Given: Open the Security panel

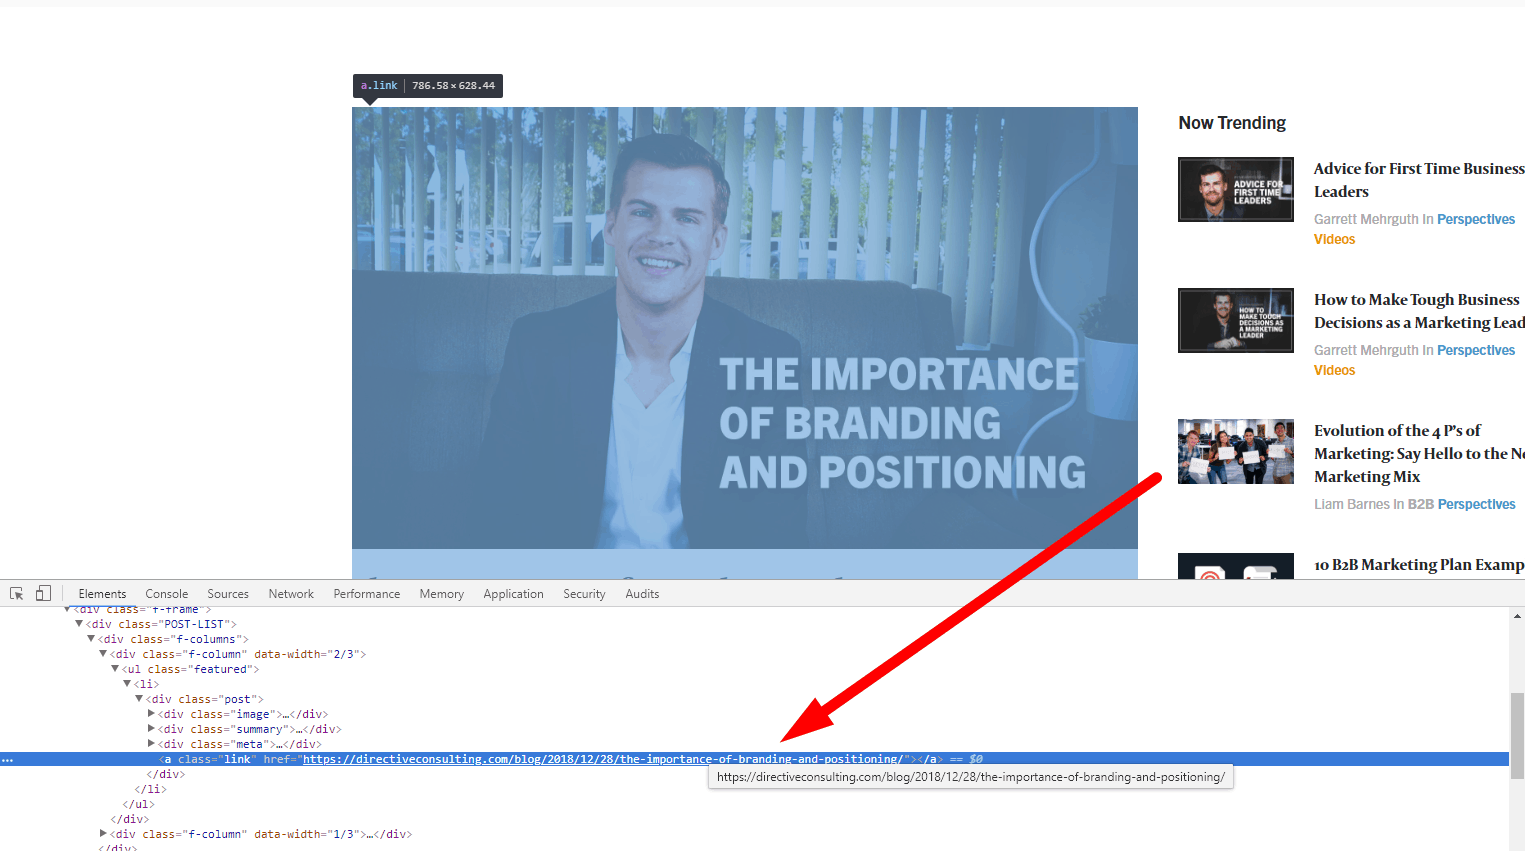Looking at the screenshot, I should (583, 593).
